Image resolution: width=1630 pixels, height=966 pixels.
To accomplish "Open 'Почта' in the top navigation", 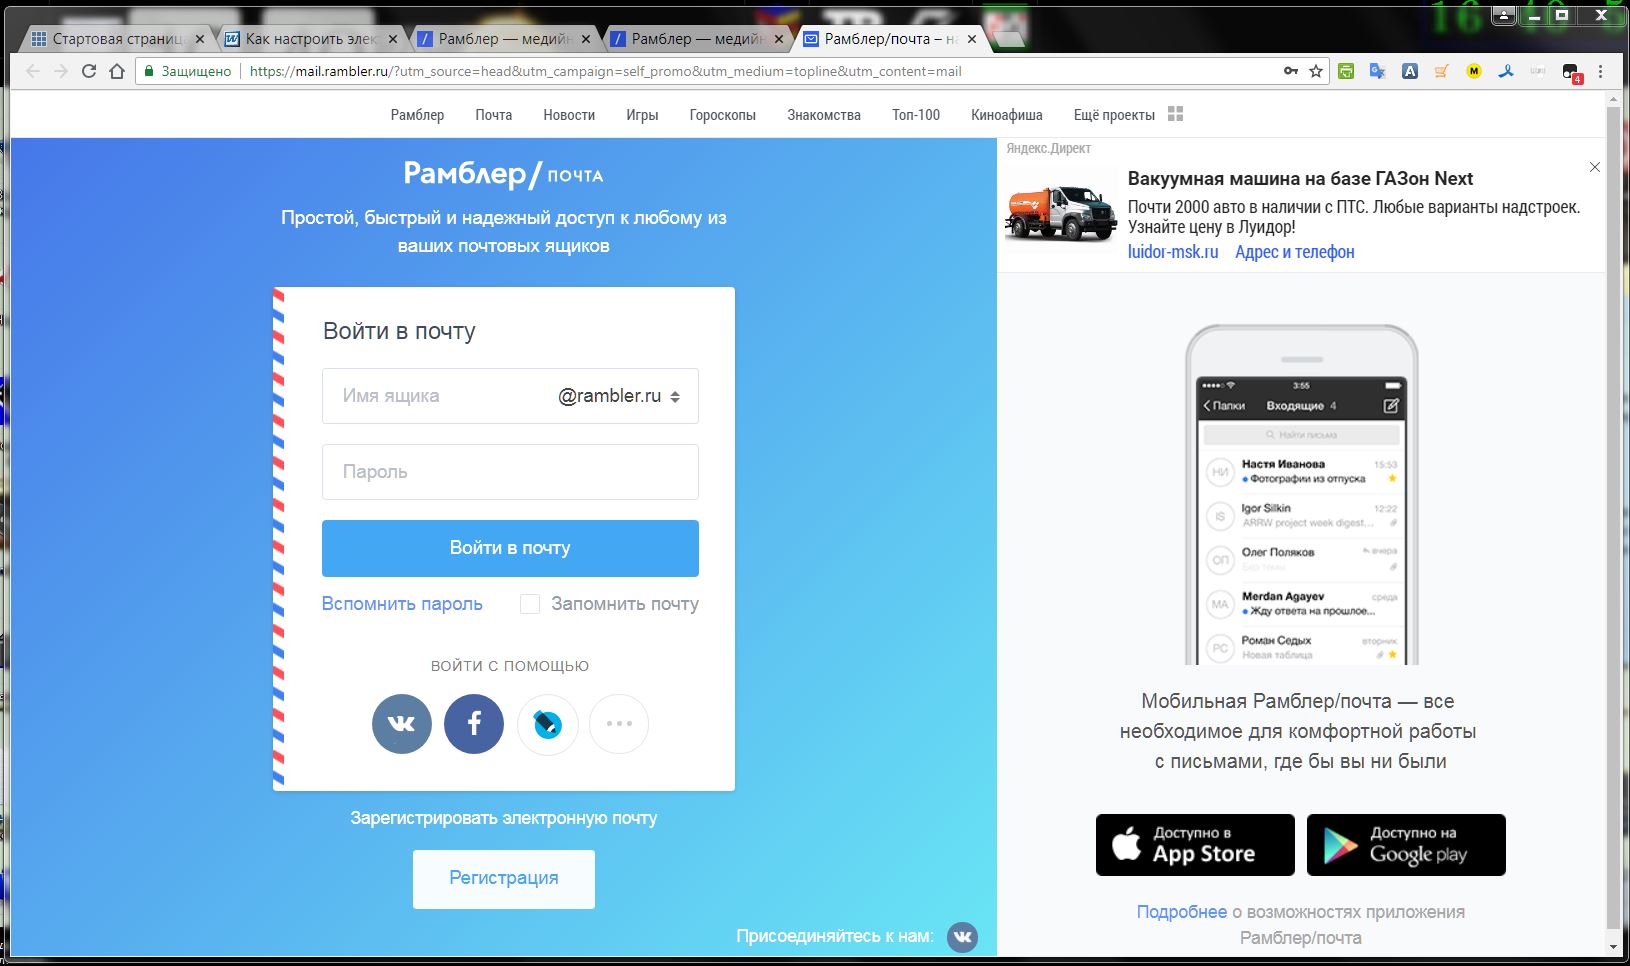I will click(x=493, y=115).
